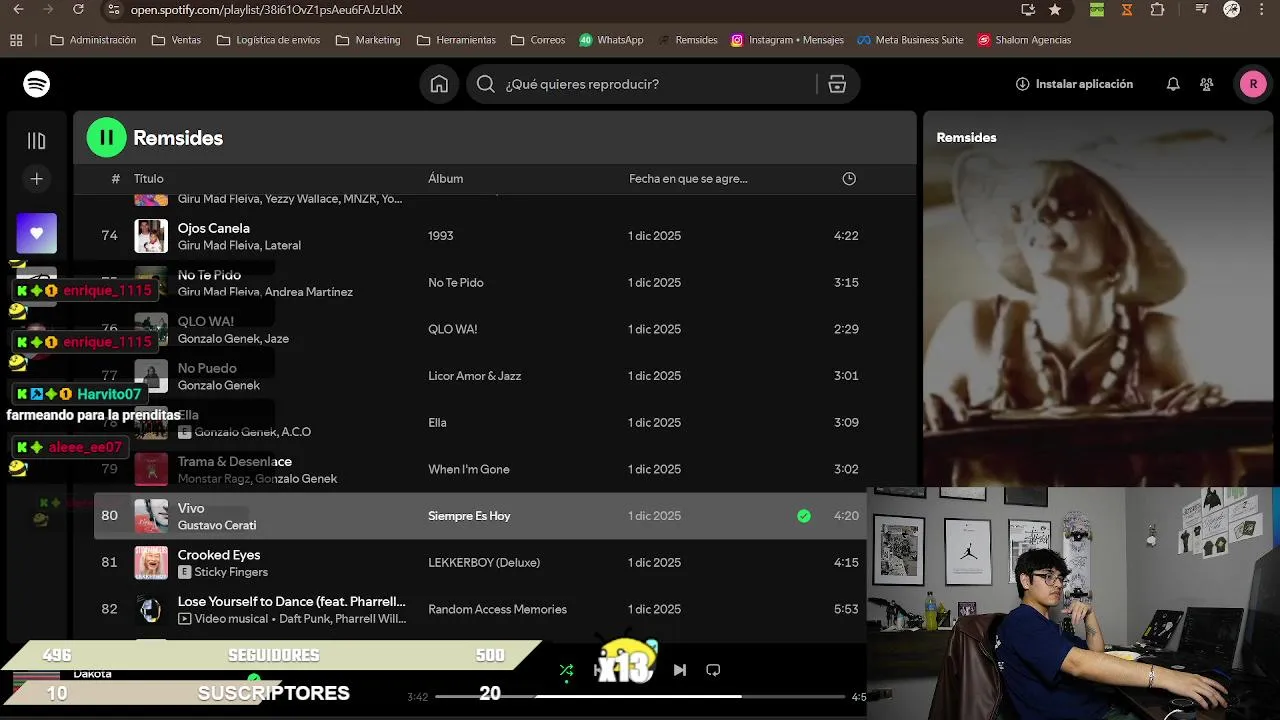
Task: Open the notifications bell
Action: coord(1173,84)
